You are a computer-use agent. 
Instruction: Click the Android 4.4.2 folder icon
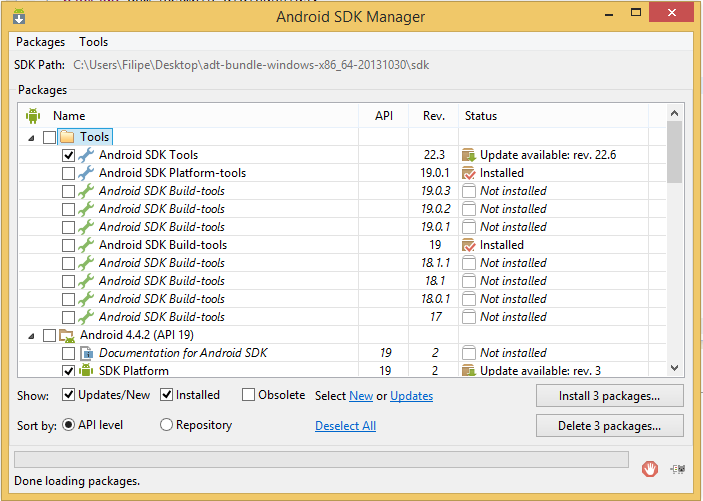click(67, 335)
